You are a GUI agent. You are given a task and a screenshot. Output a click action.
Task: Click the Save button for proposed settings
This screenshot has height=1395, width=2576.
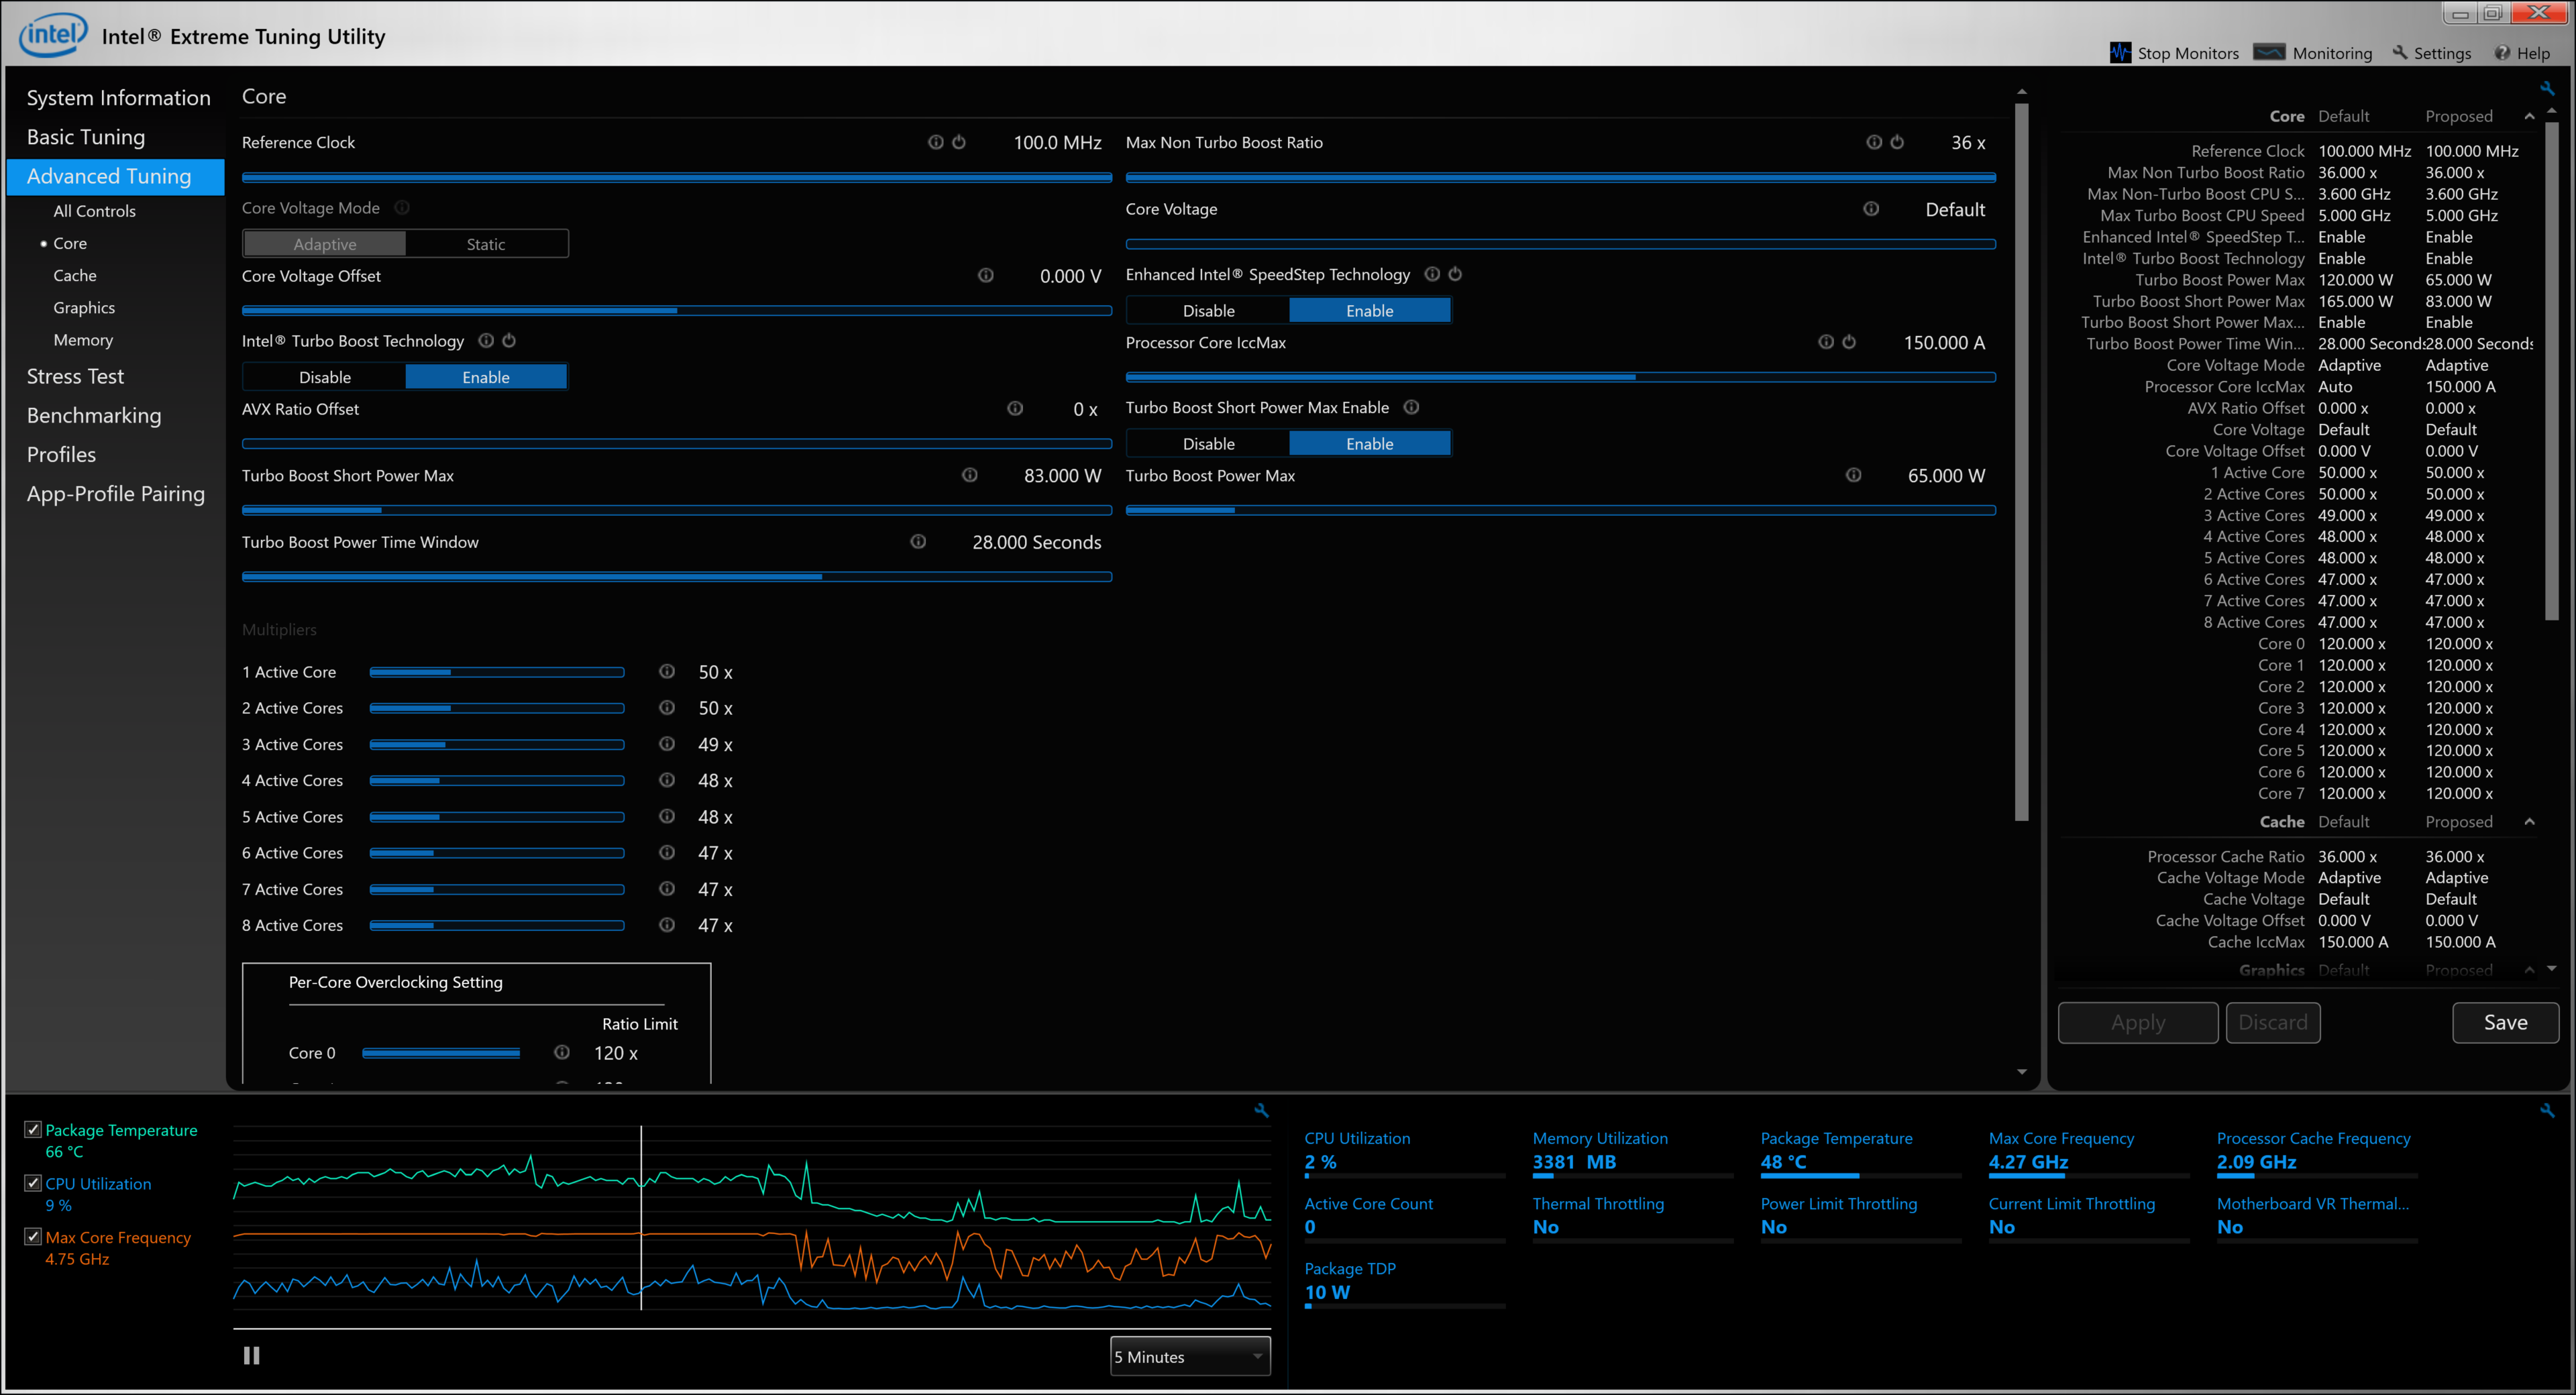point(2505,1022)
